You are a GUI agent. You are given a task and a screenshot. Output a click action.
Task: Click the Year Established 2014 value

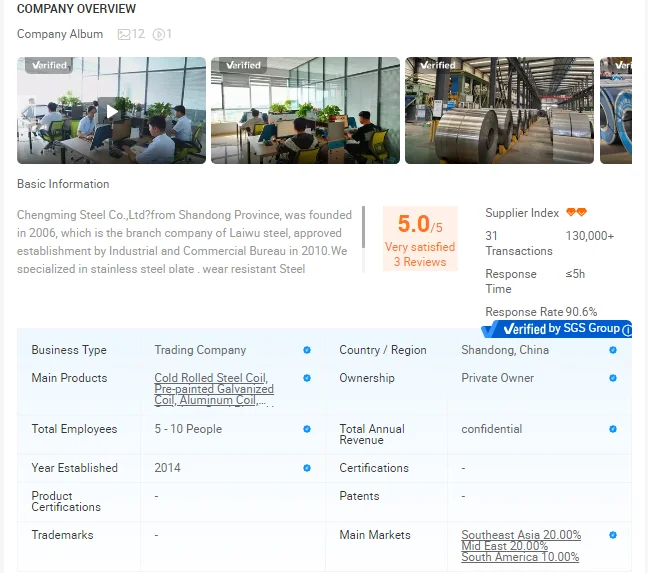167,468
